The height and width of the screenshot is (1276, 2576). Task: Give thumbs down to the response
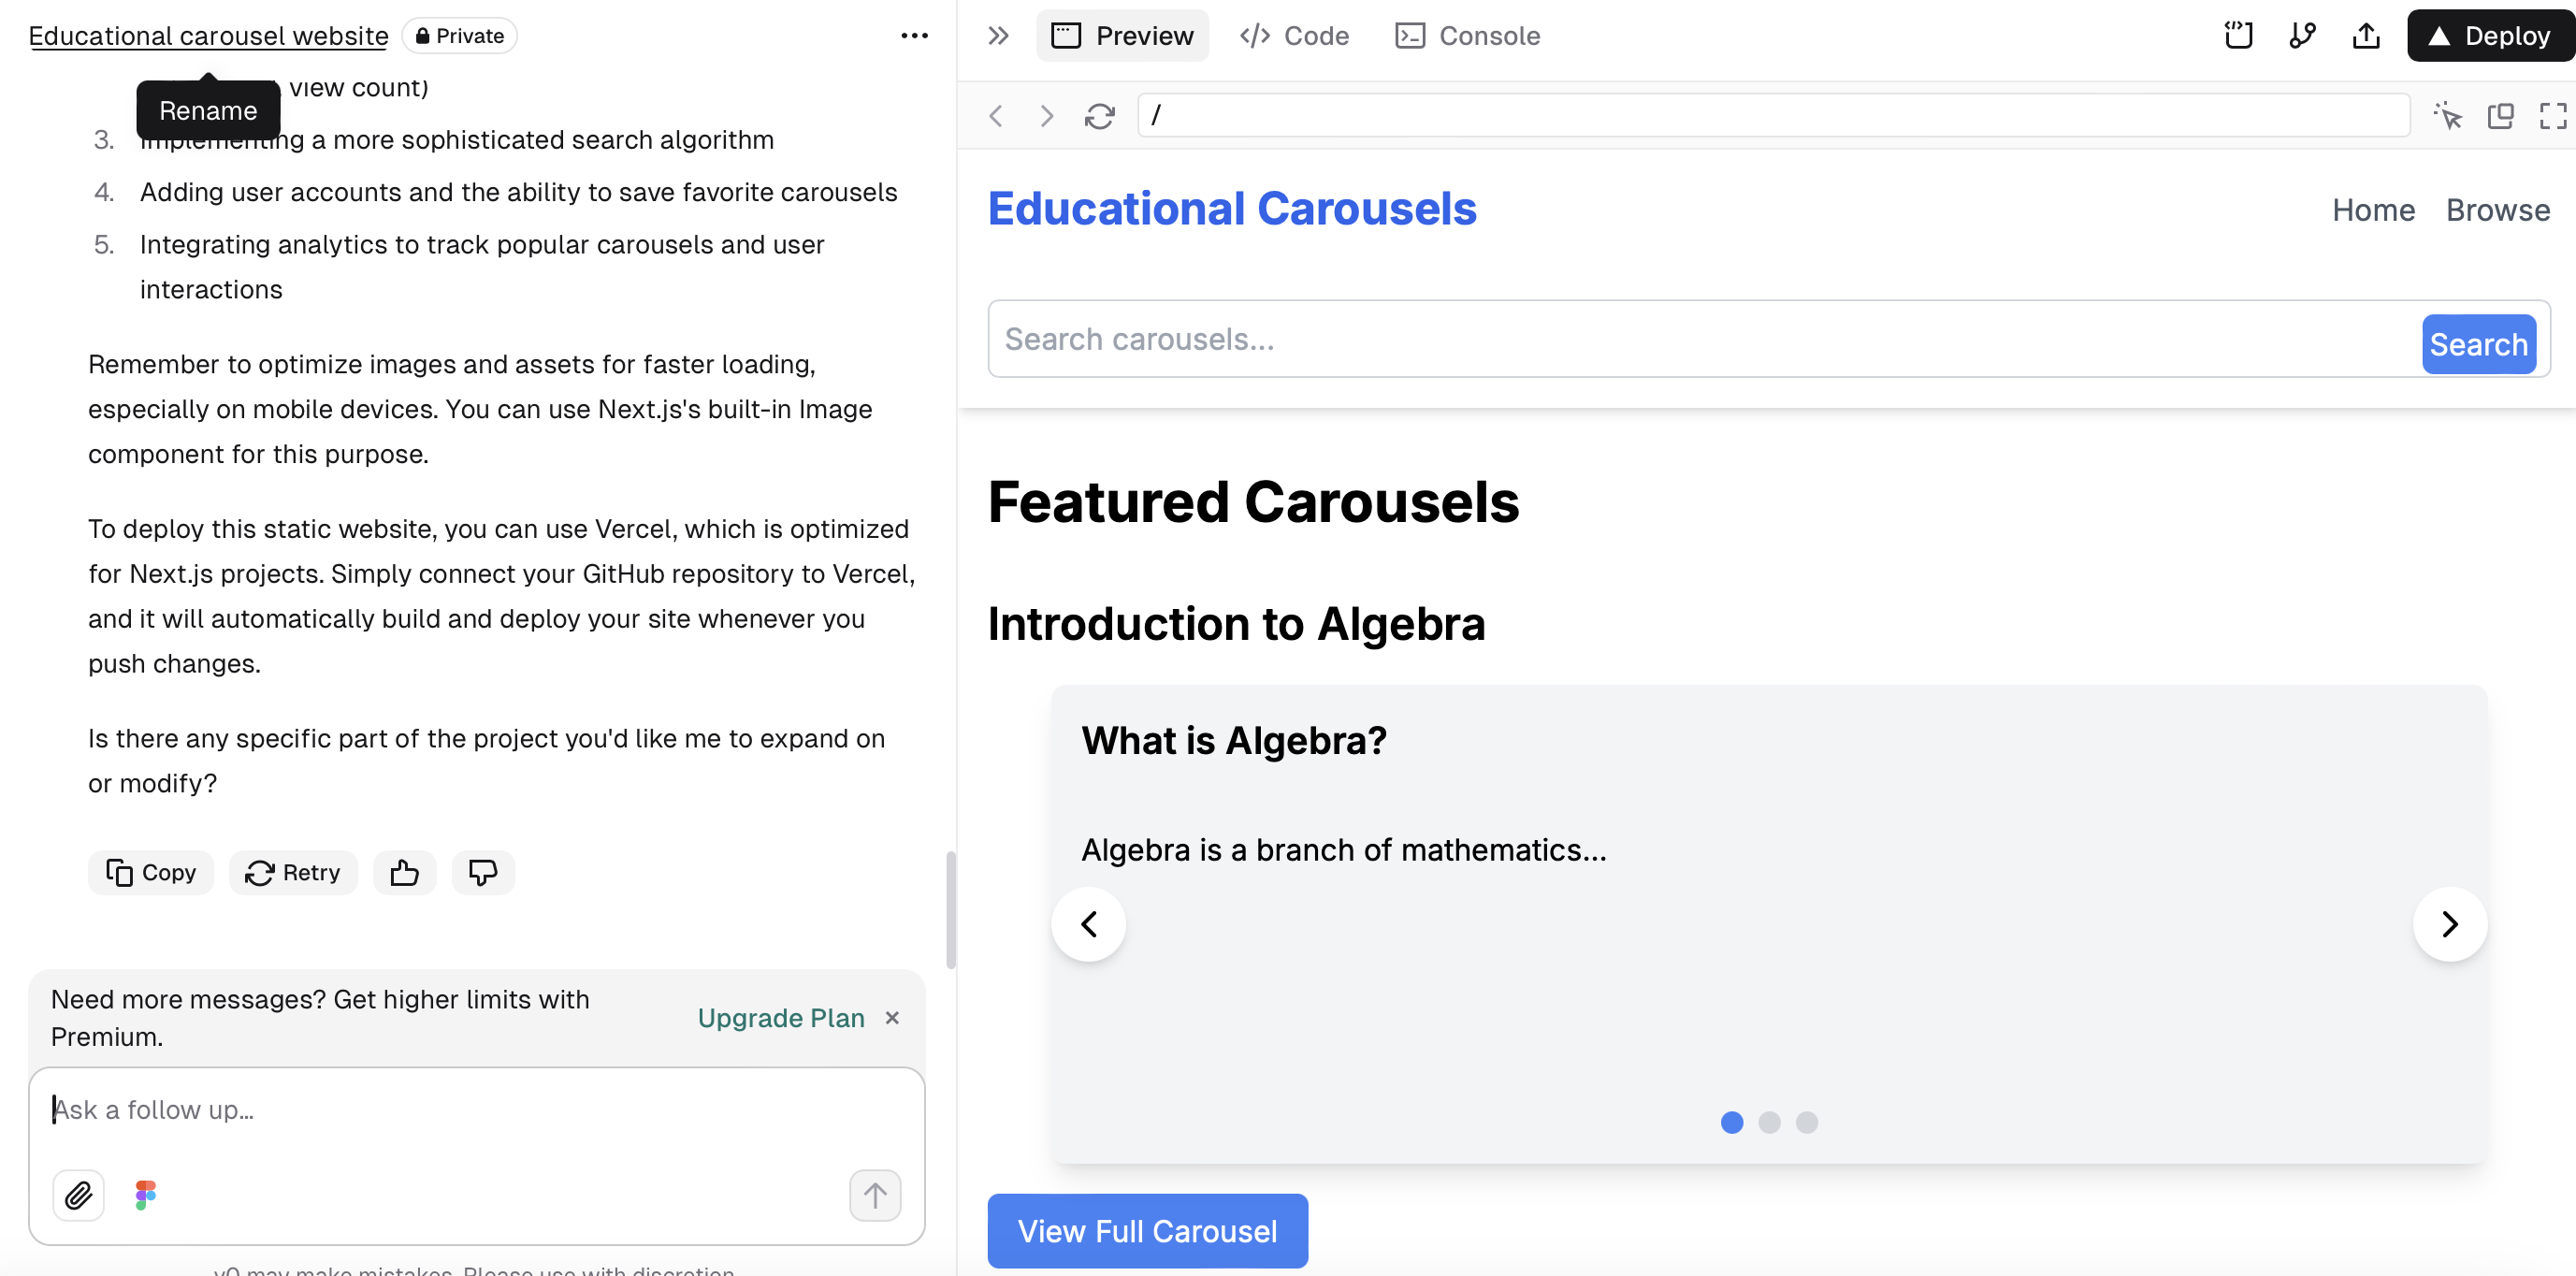483,873
